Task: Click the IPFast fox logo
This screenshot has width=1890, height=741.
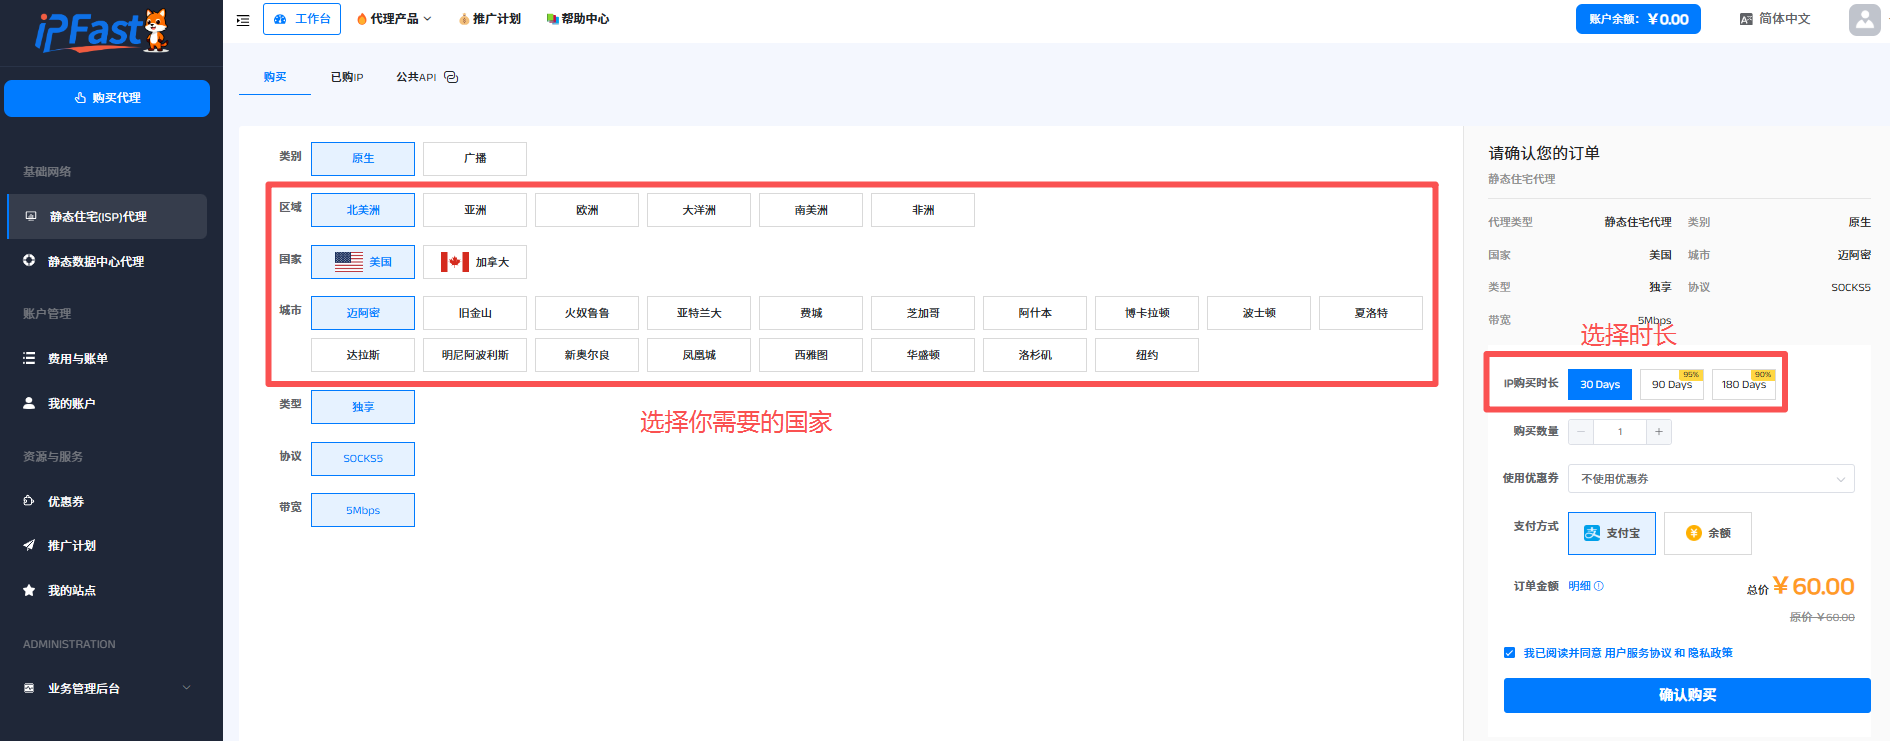Action: [103, 32]
